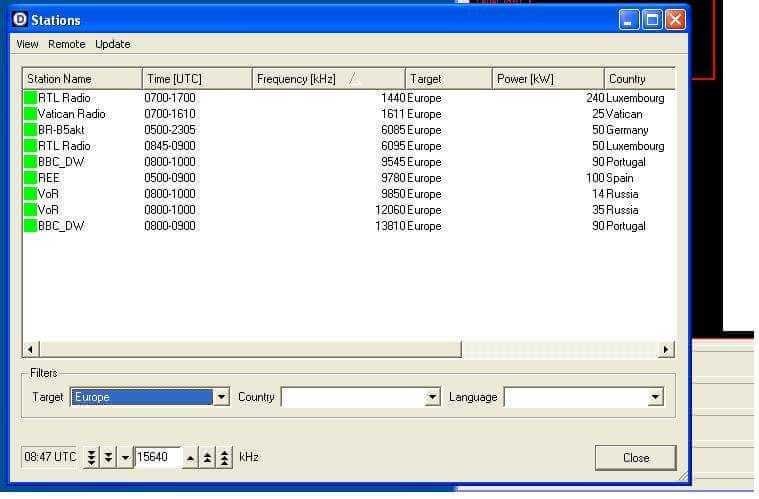Sort by Frequency [kHz] column header

point(328,78)
